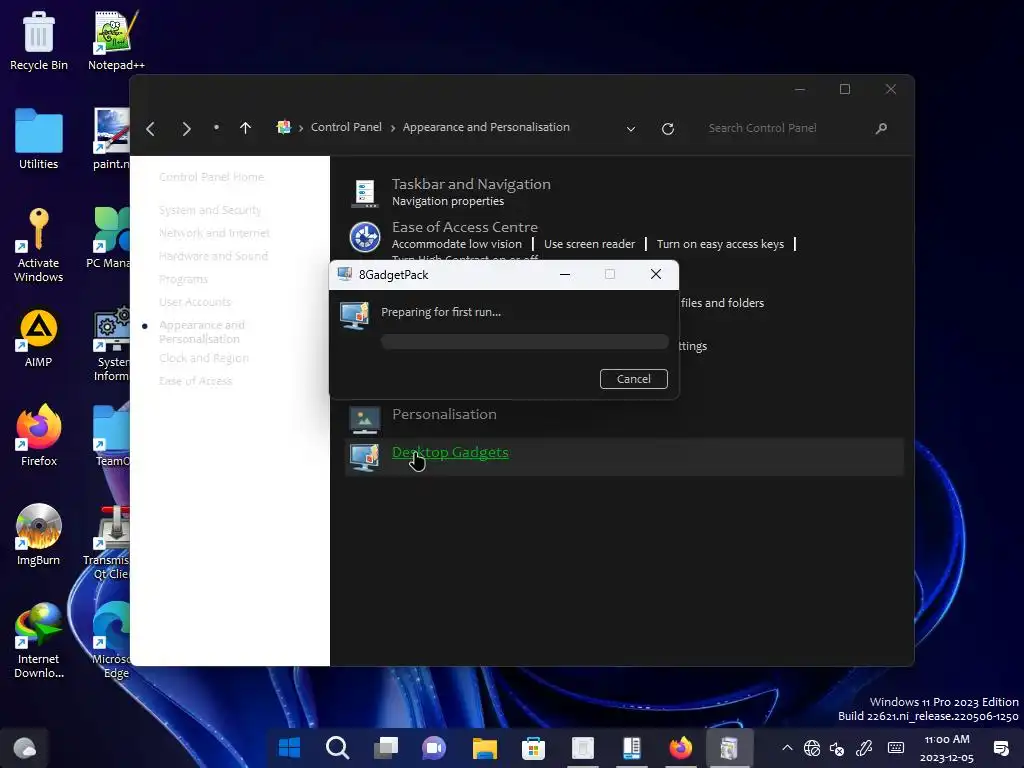This screenshot has height=768, width=1024.
Task: Open Control Panel Home in sidebar
Action: point(212,177)
